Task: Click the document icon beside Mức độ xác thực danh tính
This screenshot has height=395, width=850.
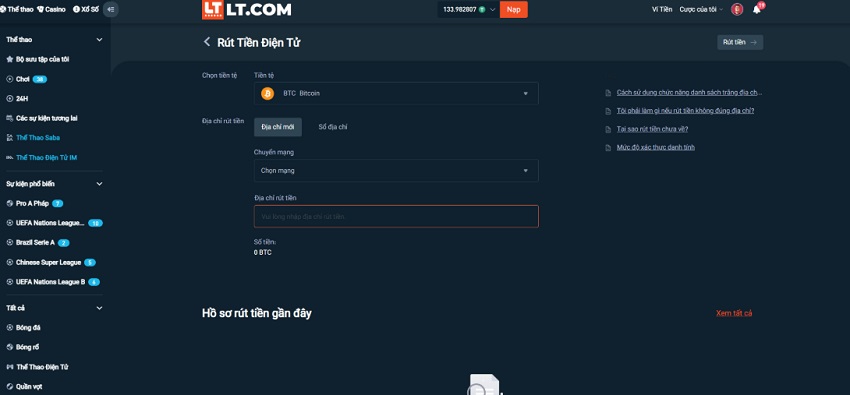Action: 608,147
